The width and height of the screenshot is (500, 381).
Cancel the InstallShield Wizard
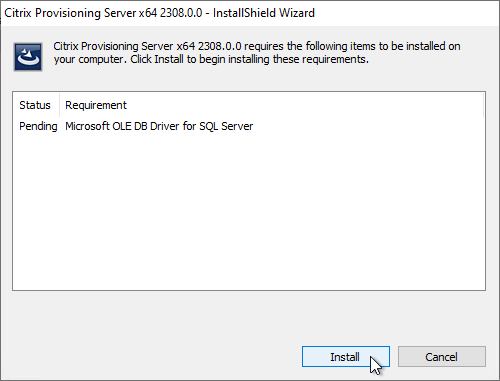[x=442, y=357]
